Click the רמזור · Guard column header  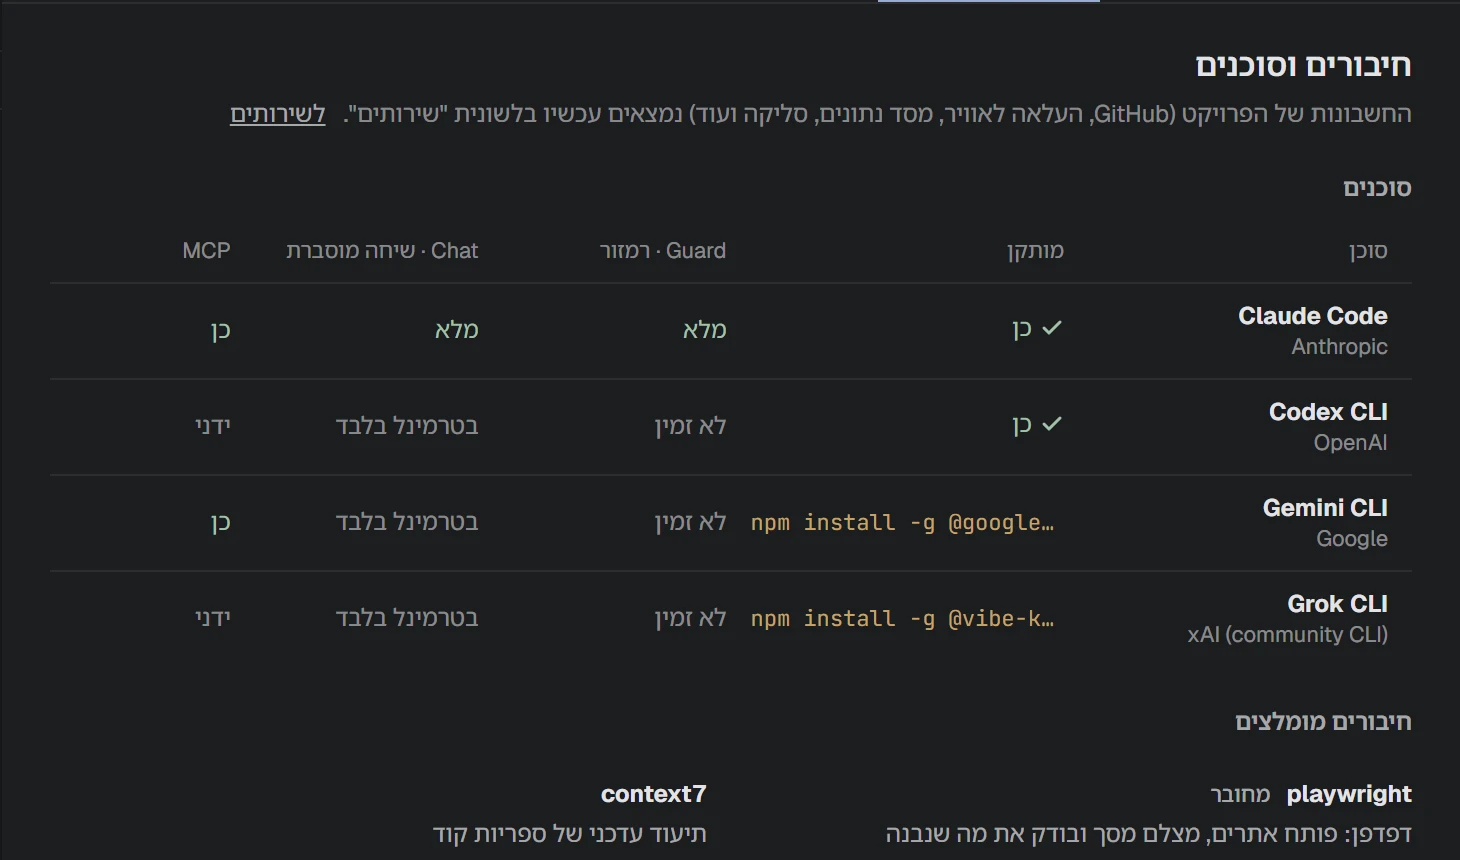663,251
